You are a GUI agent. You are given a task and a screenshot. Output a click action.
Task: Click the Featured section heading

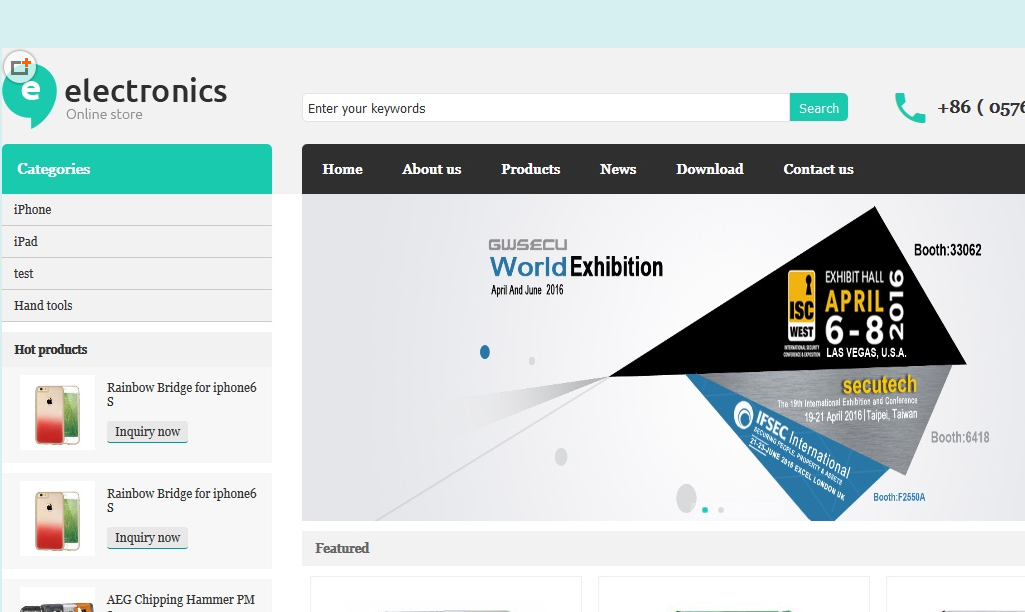pyautogui.click(x=342, y=549)
